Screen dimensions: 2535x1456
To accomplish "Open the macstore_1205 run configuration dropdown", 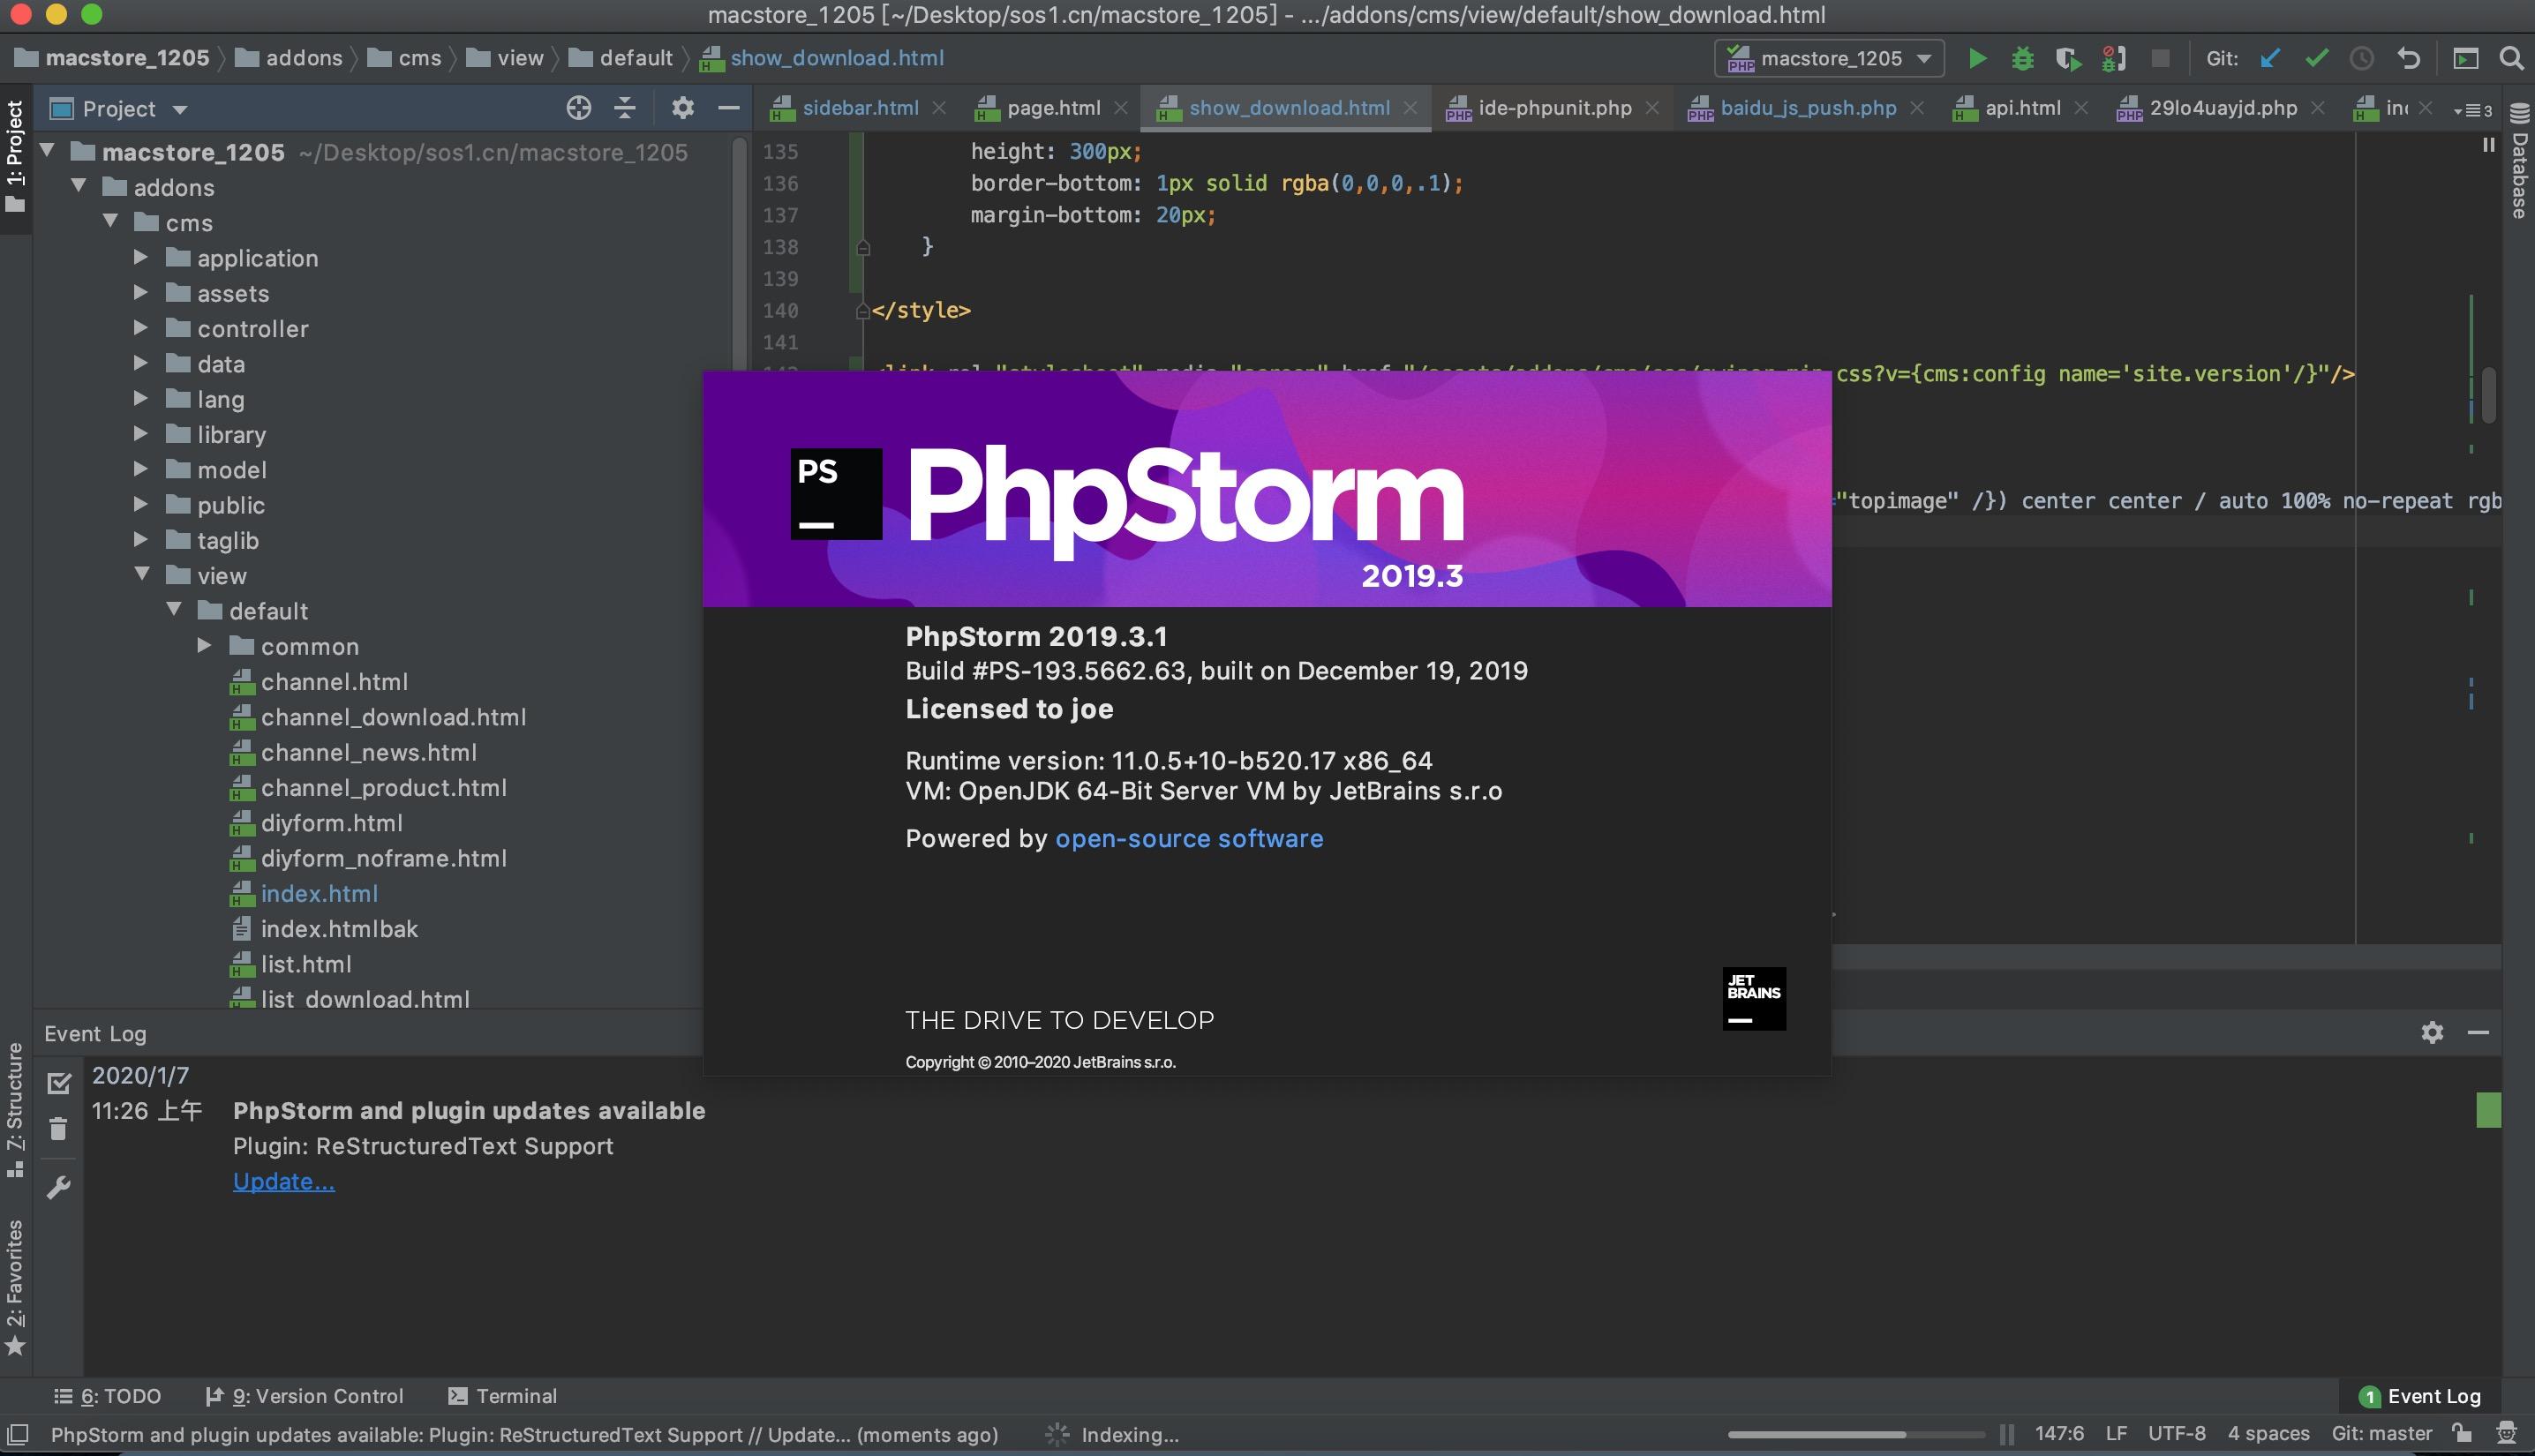I will (x=1829, y=58).
